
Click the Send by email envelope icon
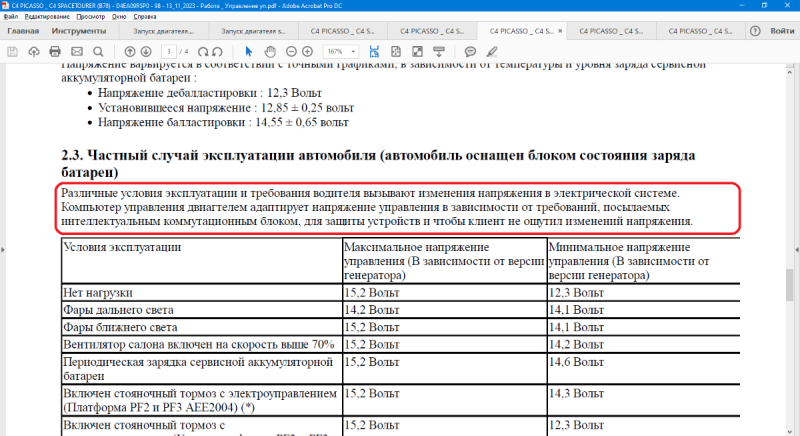pos(79,51)
